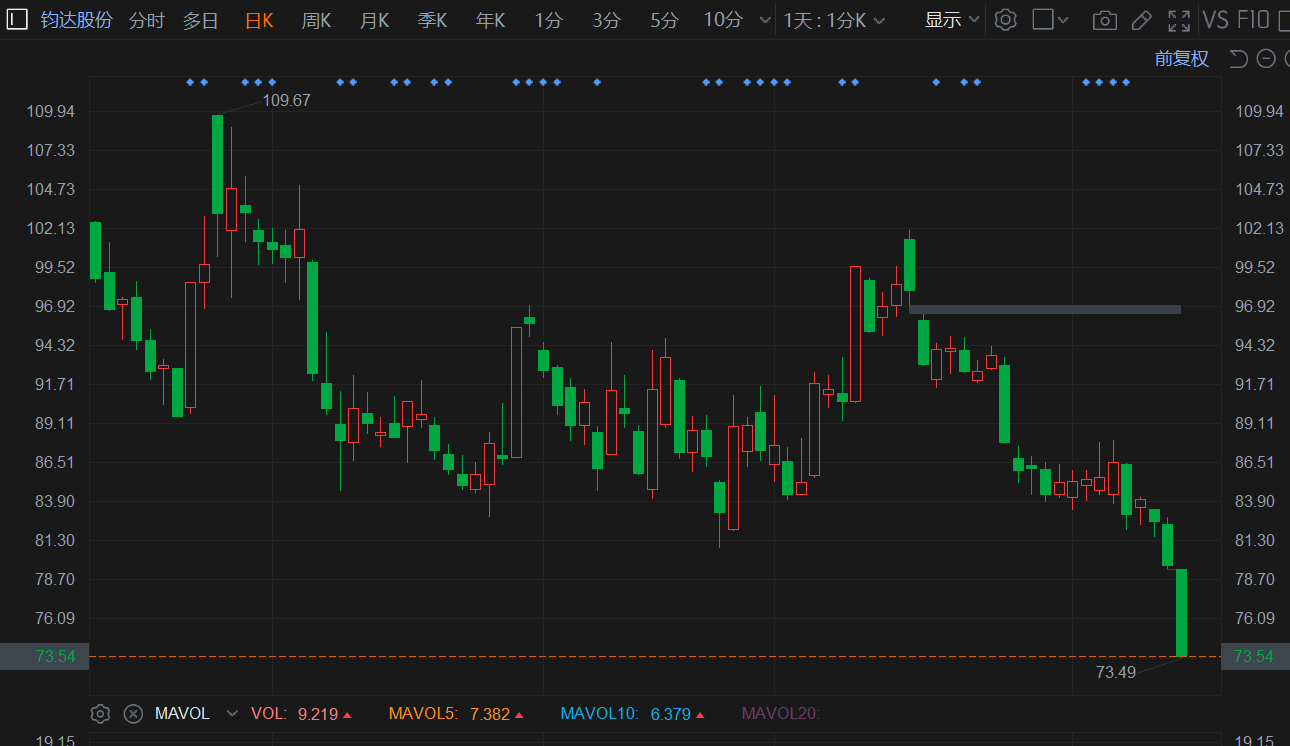Open the VS compare tool
Image resolution: width=1290 pixels, height=746 pixels.
[1215, 20]
